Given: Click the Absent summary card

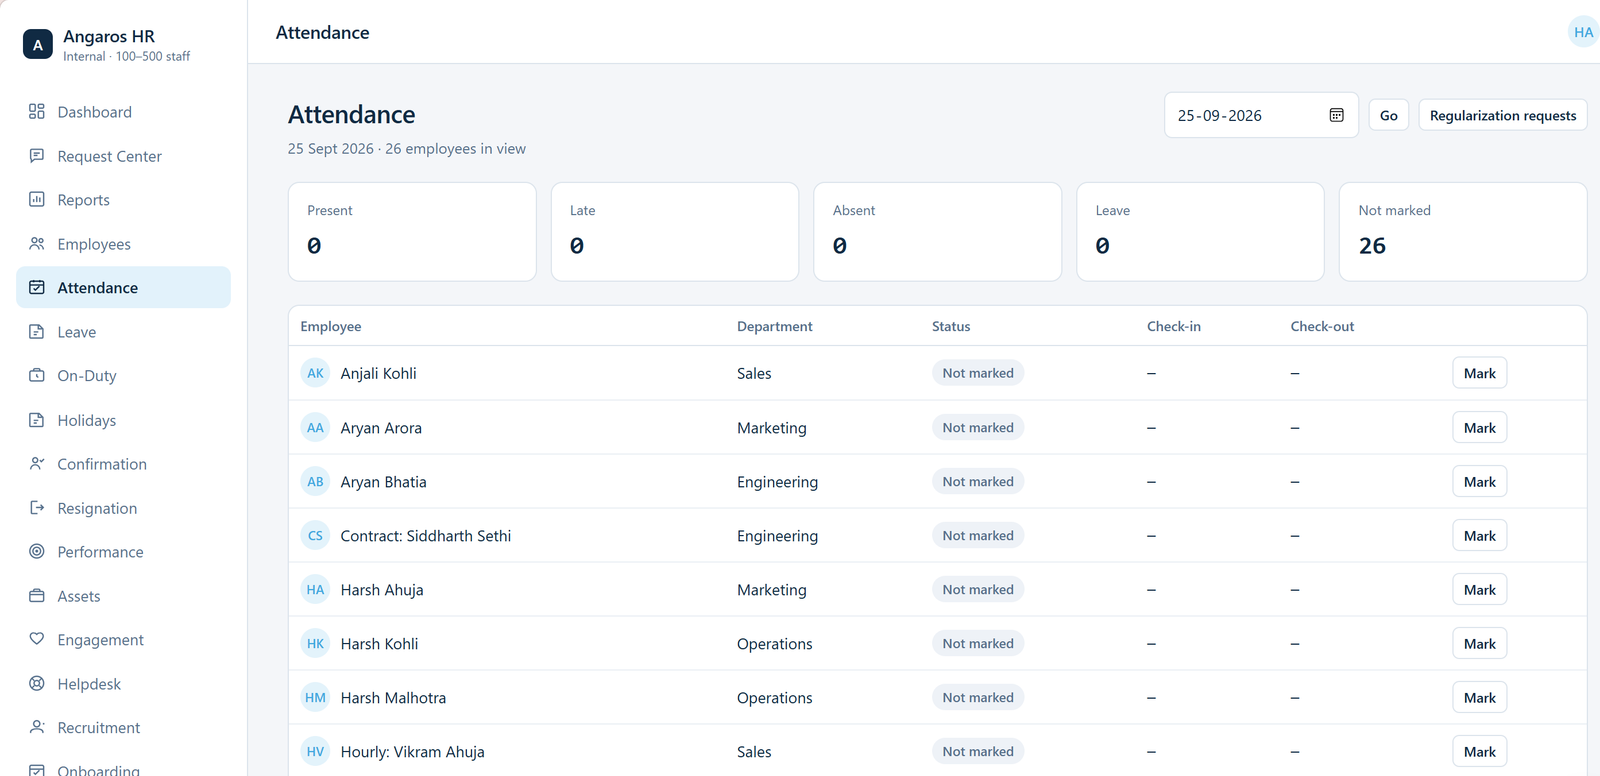Looking at the screenshot, I should pyautogui.click(x=937, y=231).
